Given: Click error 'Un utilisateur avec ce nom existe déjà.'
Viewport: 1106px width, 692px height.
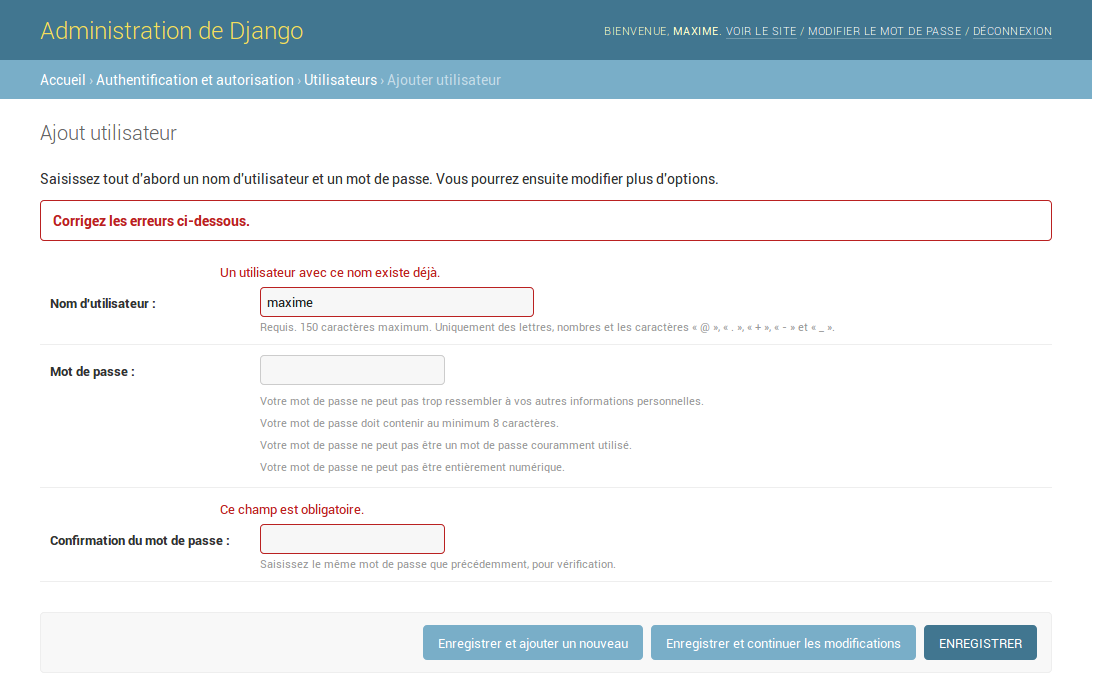Looking at the screenshot, I should (329, 272).
